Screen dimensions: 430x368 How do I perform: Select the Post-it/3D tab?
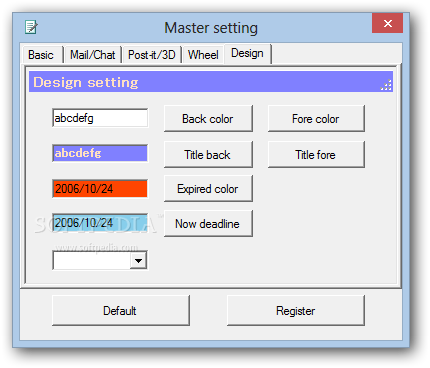click(x=152, y=55)
